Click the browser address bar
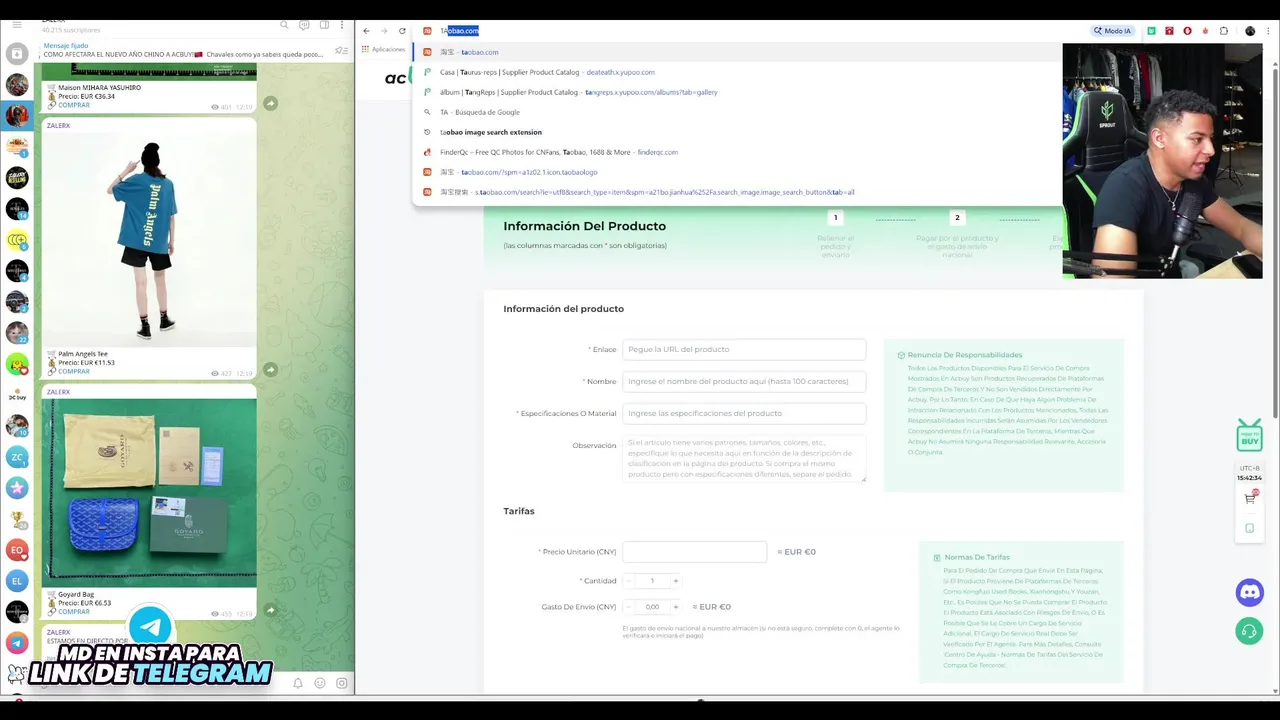 click(x=750, y=31)
